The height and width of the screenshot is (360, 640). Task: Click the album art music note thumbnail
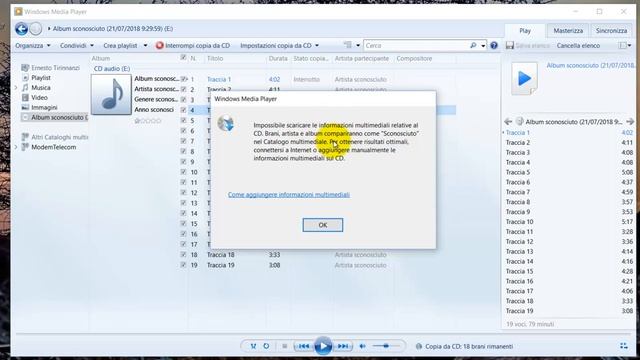[111, 94]
